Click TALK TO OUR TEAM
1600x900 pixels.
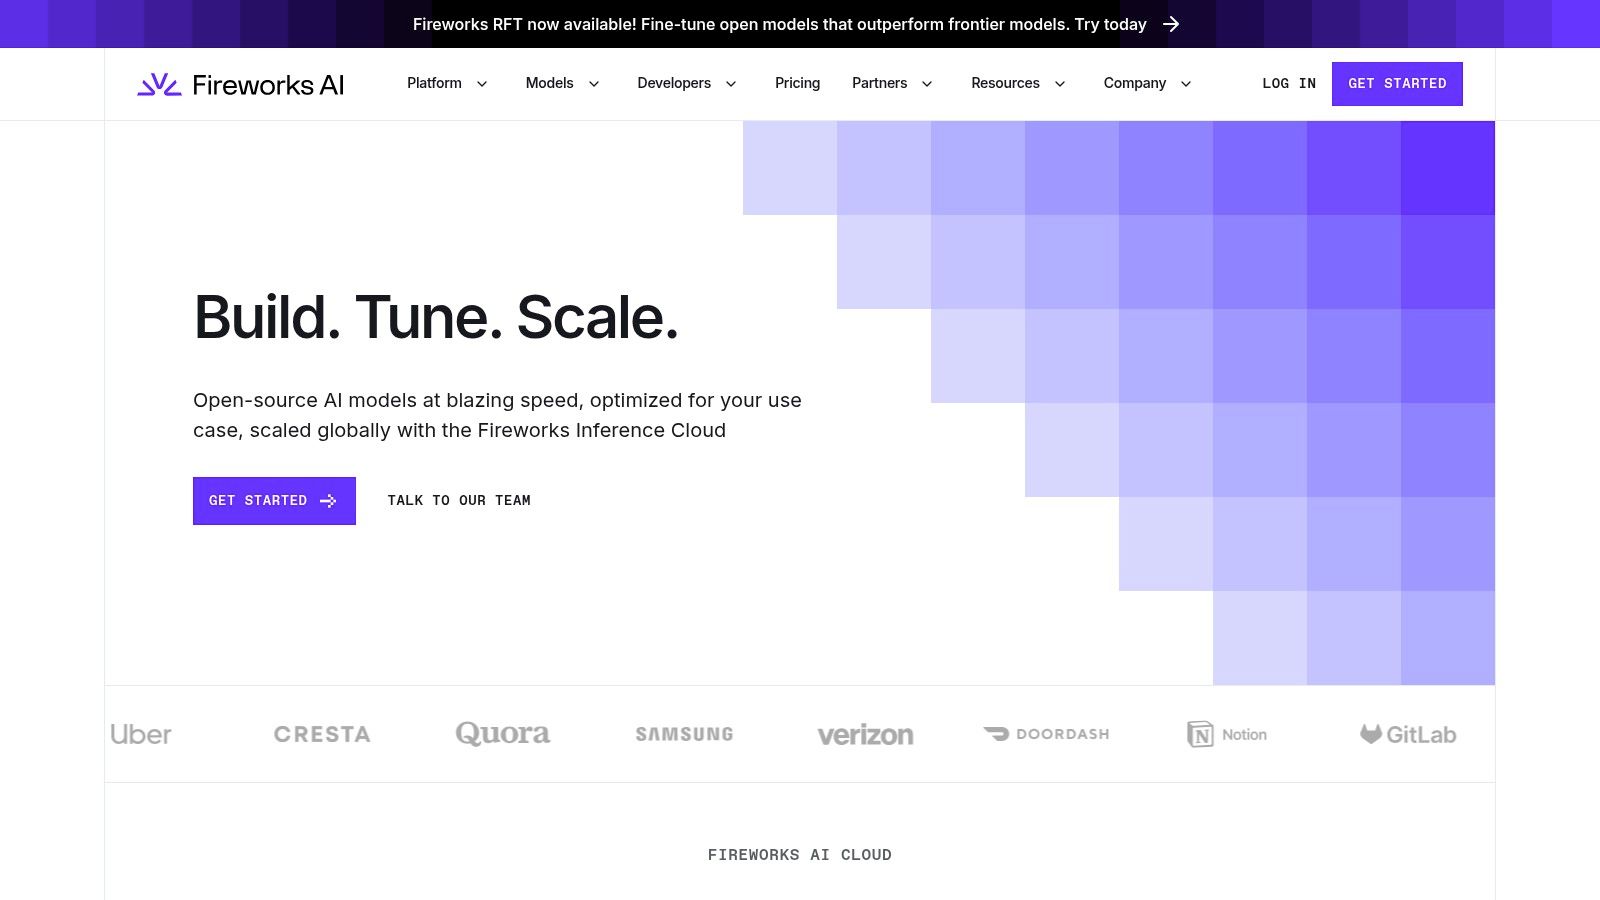459,501
